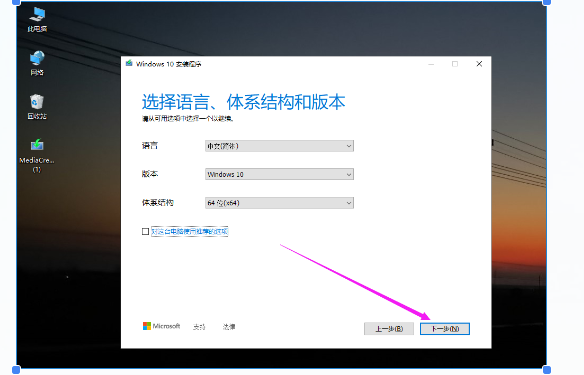Open the architecture dropdown showing 64-bit (x64)

[279, 203]
